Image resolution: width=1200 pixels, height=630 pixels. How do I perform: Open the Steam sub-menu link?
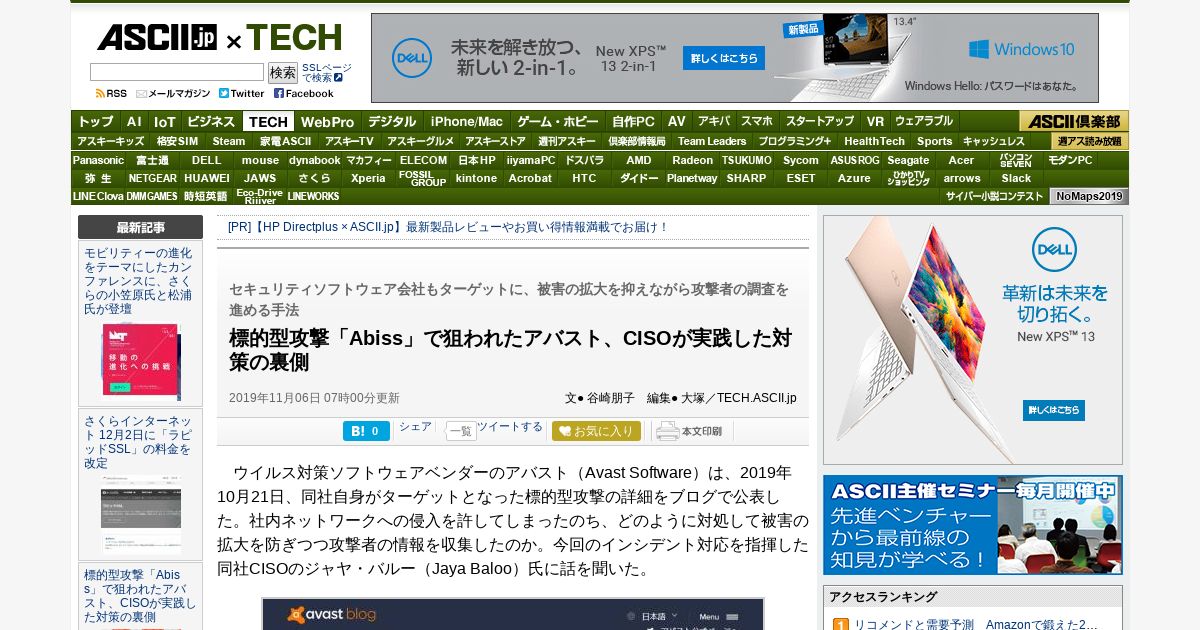(x=229, y=141)
